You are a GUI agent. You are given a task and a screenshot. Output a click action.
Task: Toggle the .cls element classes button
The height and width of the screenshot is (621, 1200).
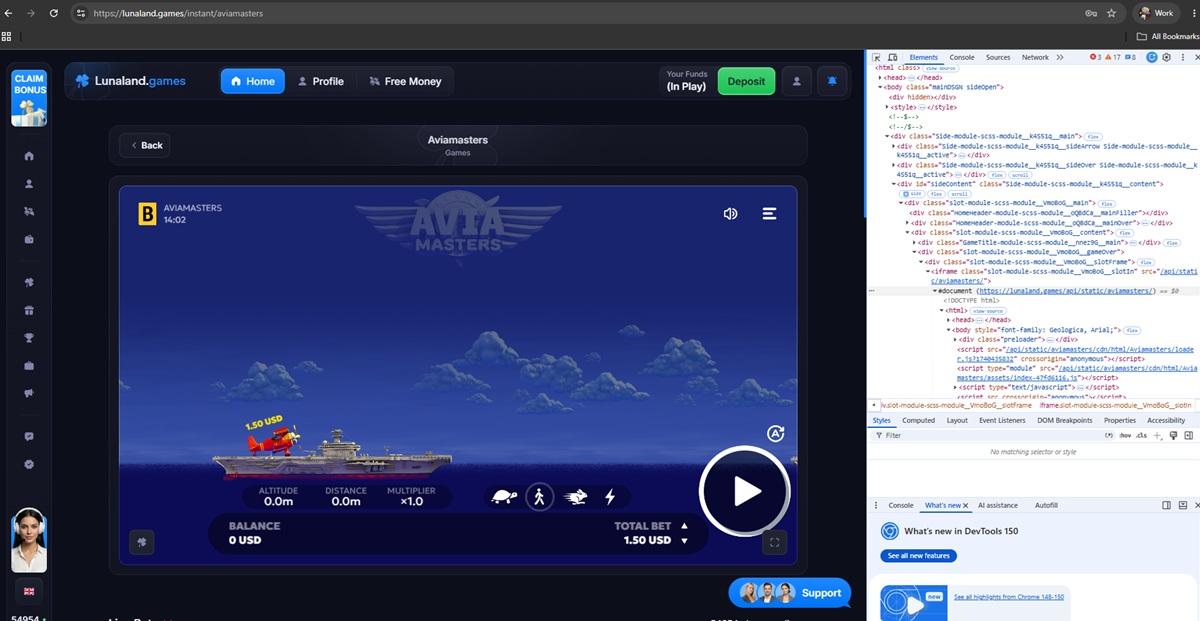(1142, 436)
